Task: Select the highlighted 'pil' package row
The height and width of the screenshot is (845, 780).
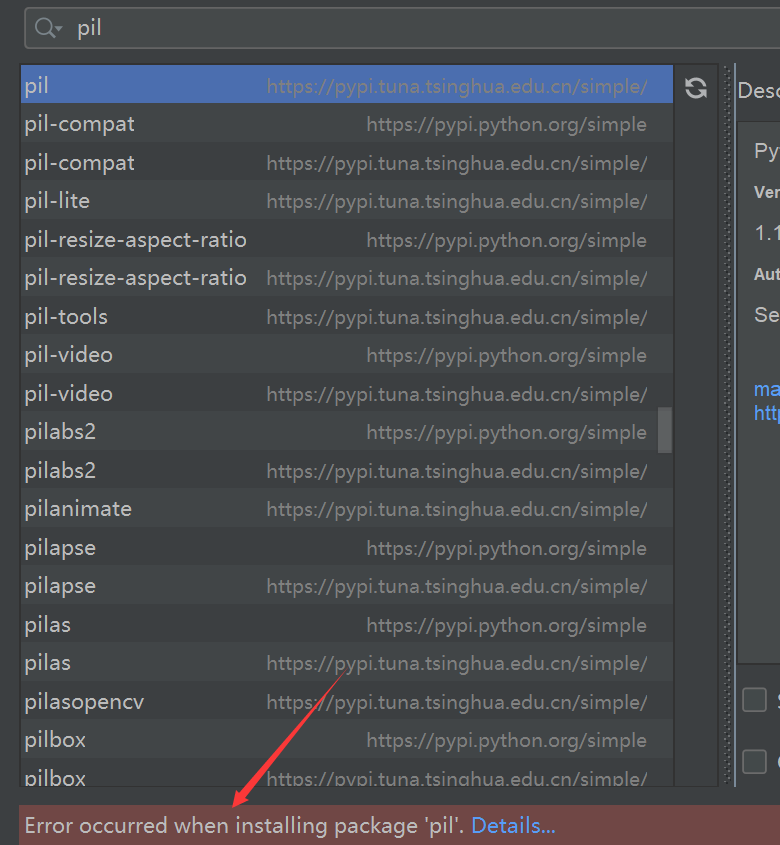Action: pyautogui.click(x=347, y=85)
